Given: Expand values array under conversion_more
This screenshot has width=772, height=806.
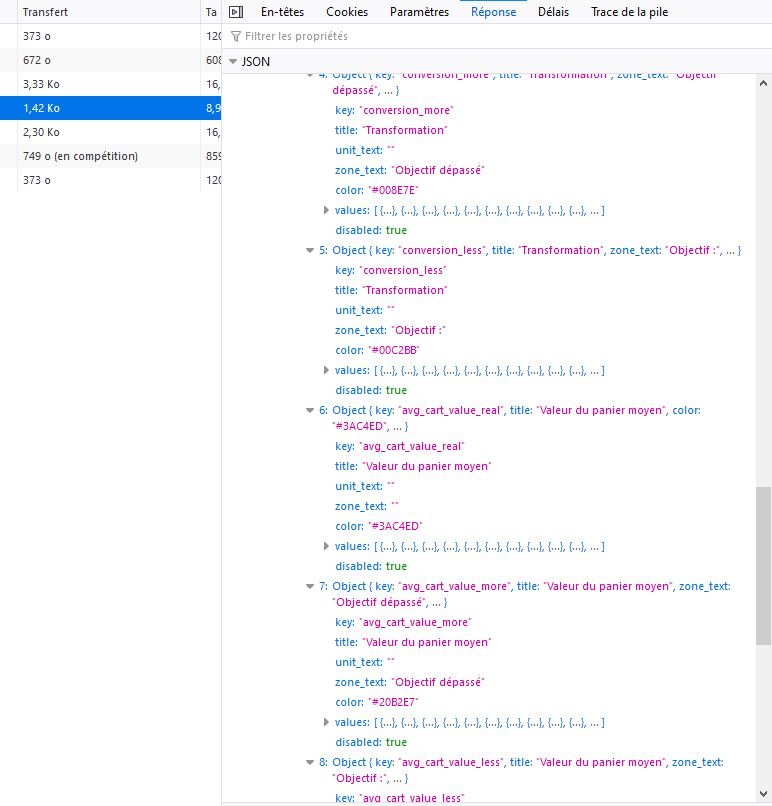Looking at the screenshot, I should click(x=326, y=210).
